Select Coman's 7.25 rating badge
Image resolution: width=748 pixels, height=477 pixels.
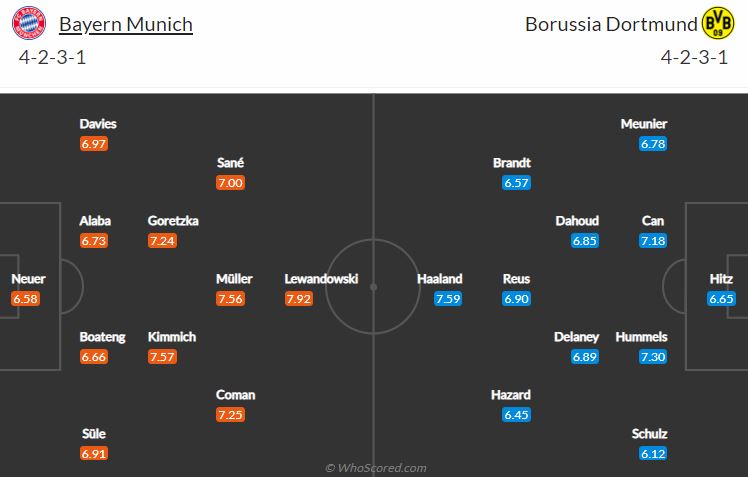click(230, 415)
